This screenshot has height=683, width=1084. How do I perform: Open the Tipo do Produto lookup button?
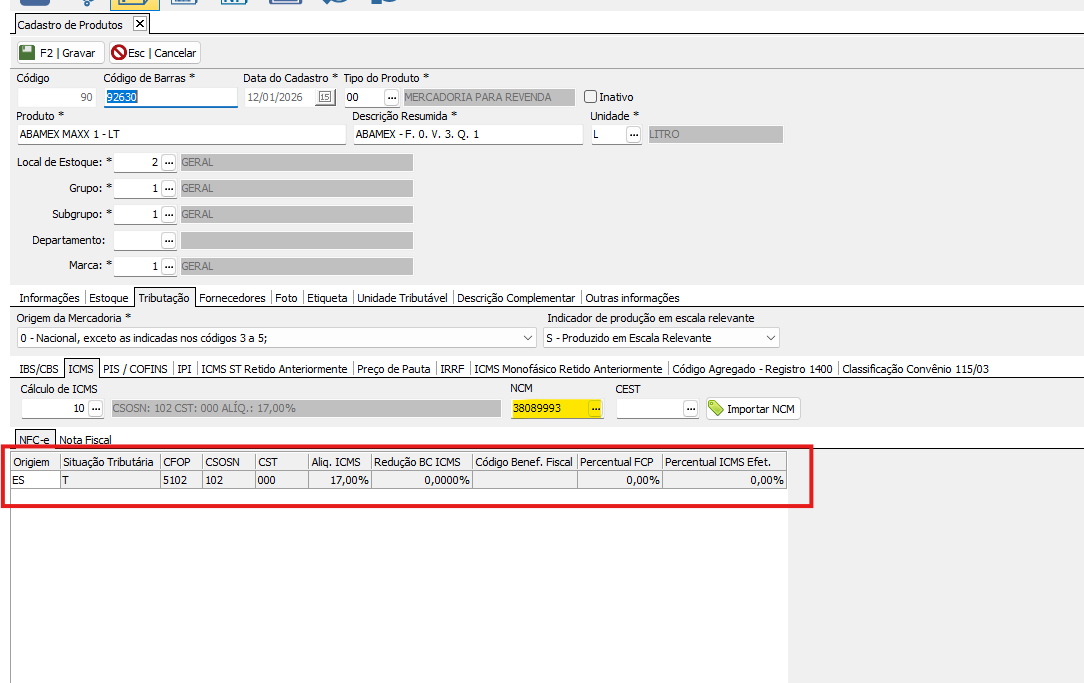click(391, 97)
